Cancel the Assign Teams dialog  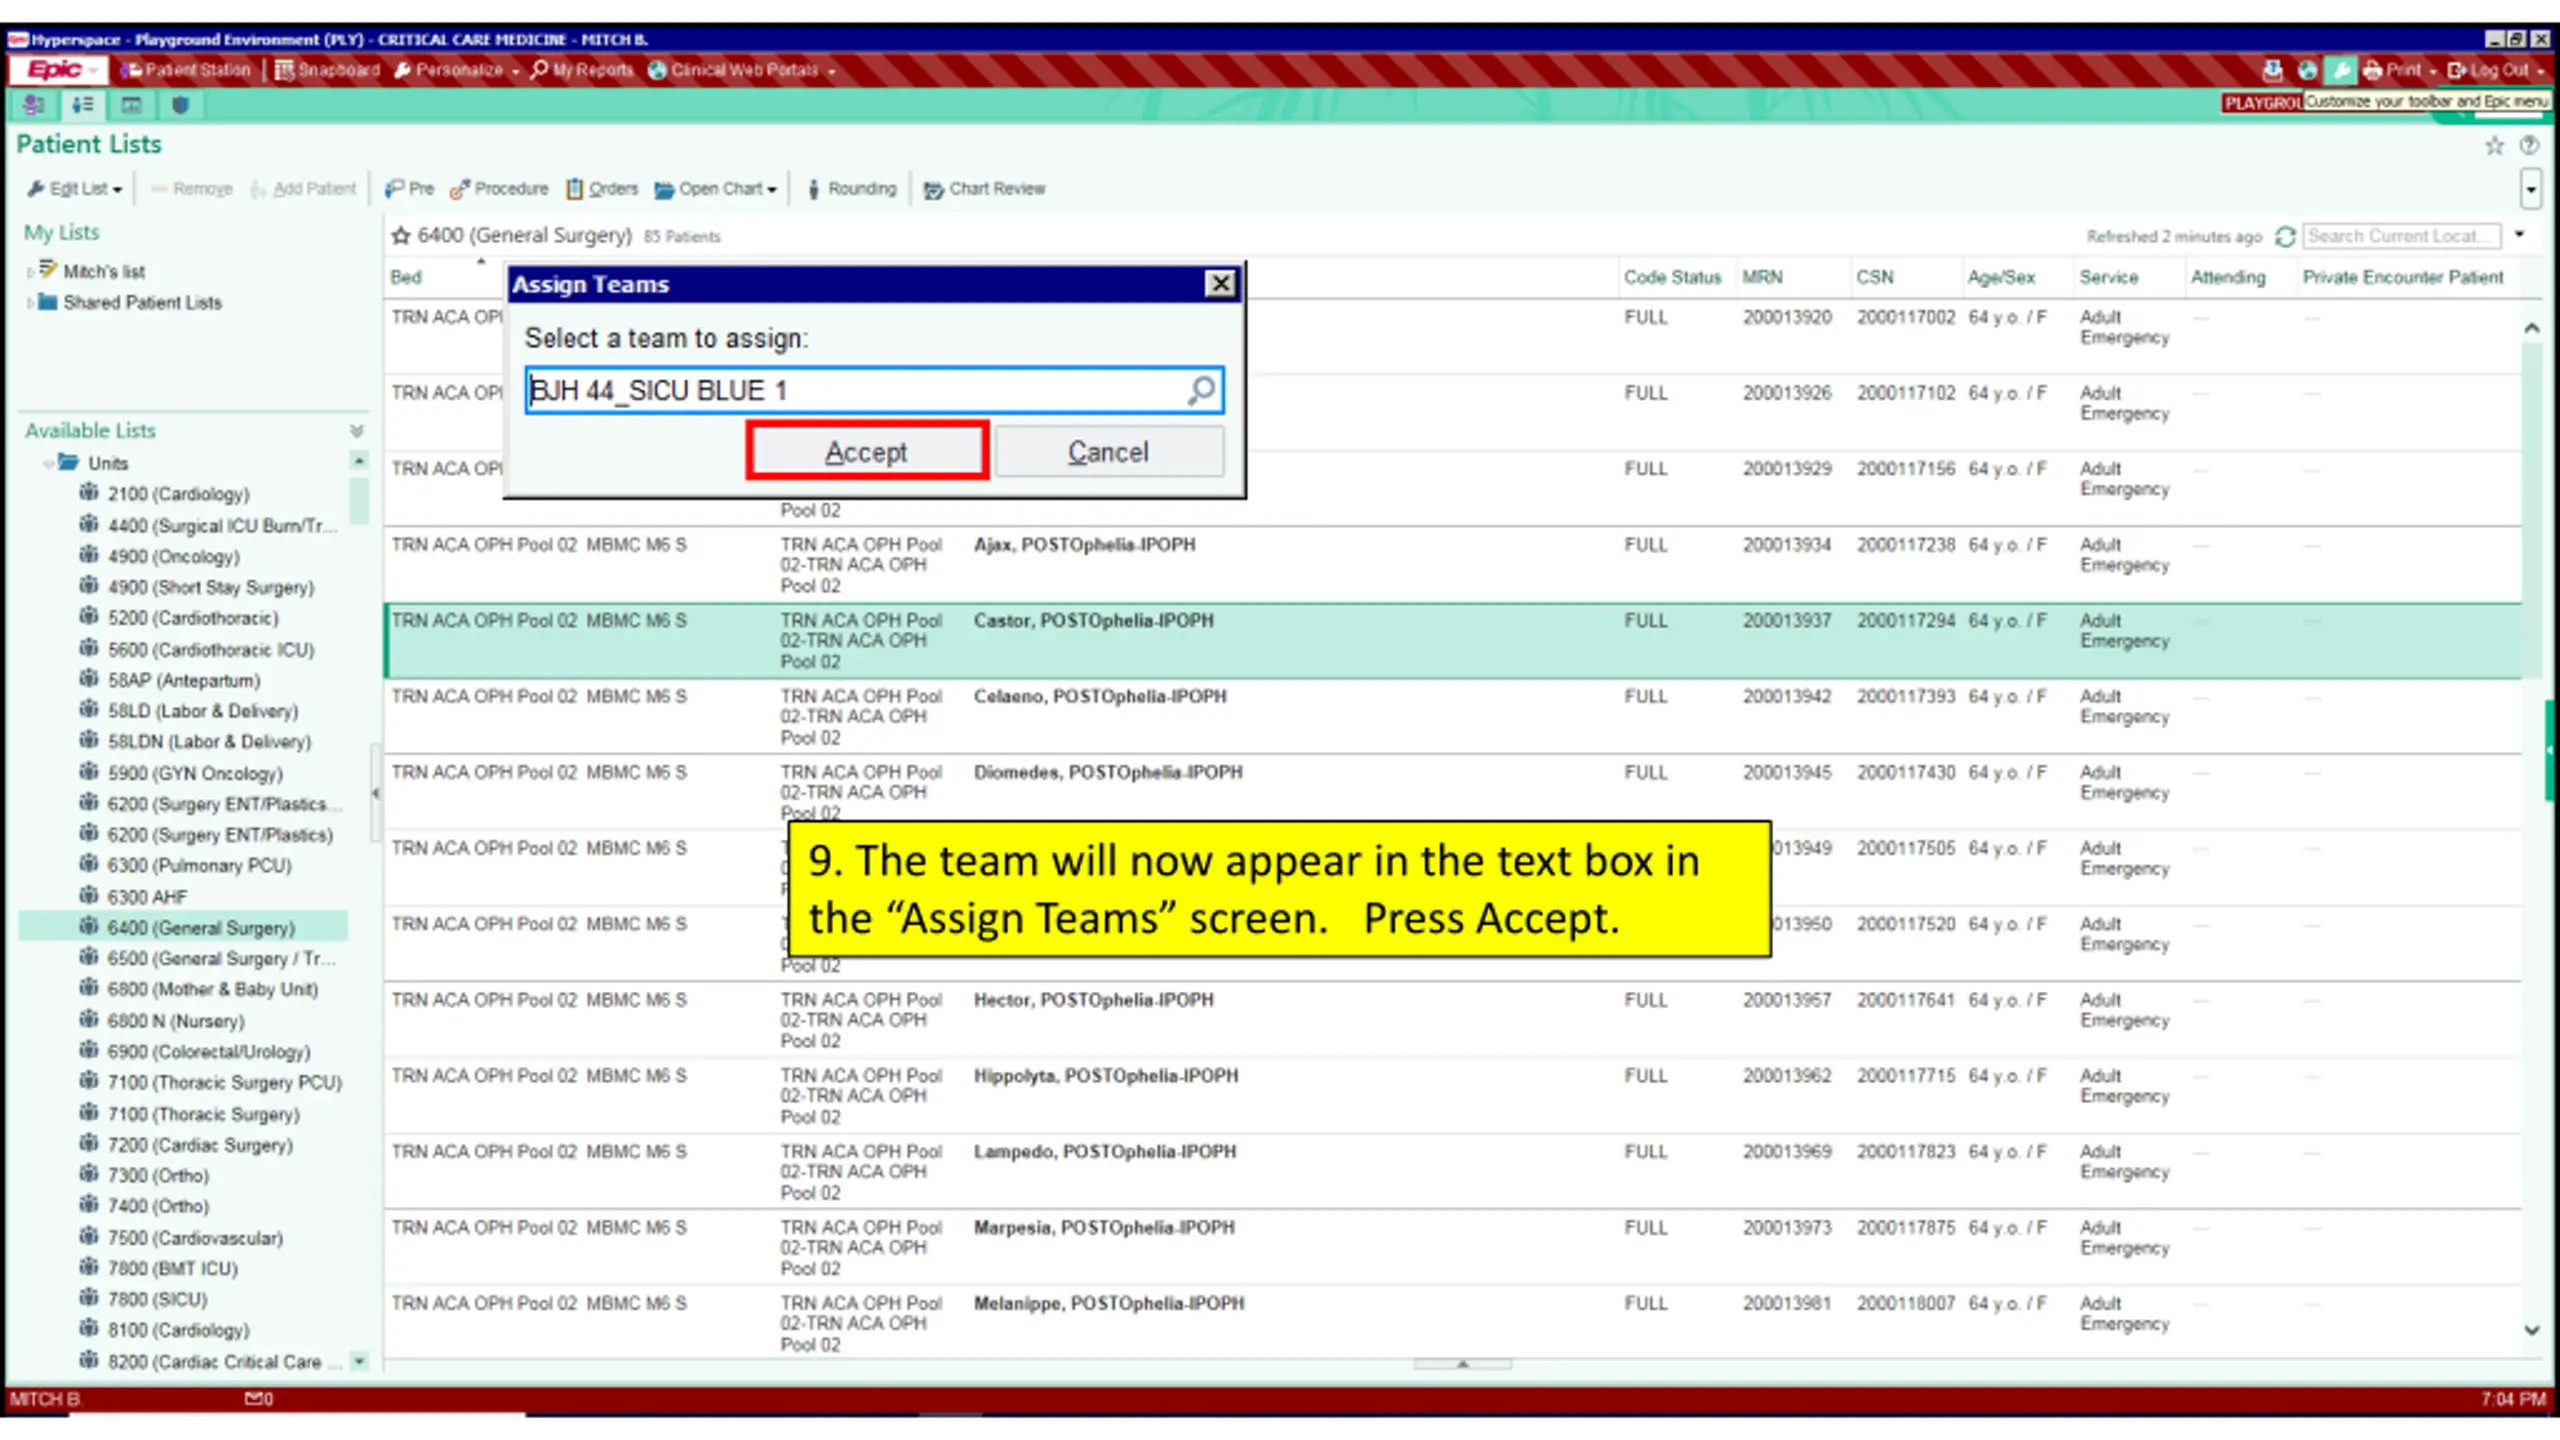1108,452
